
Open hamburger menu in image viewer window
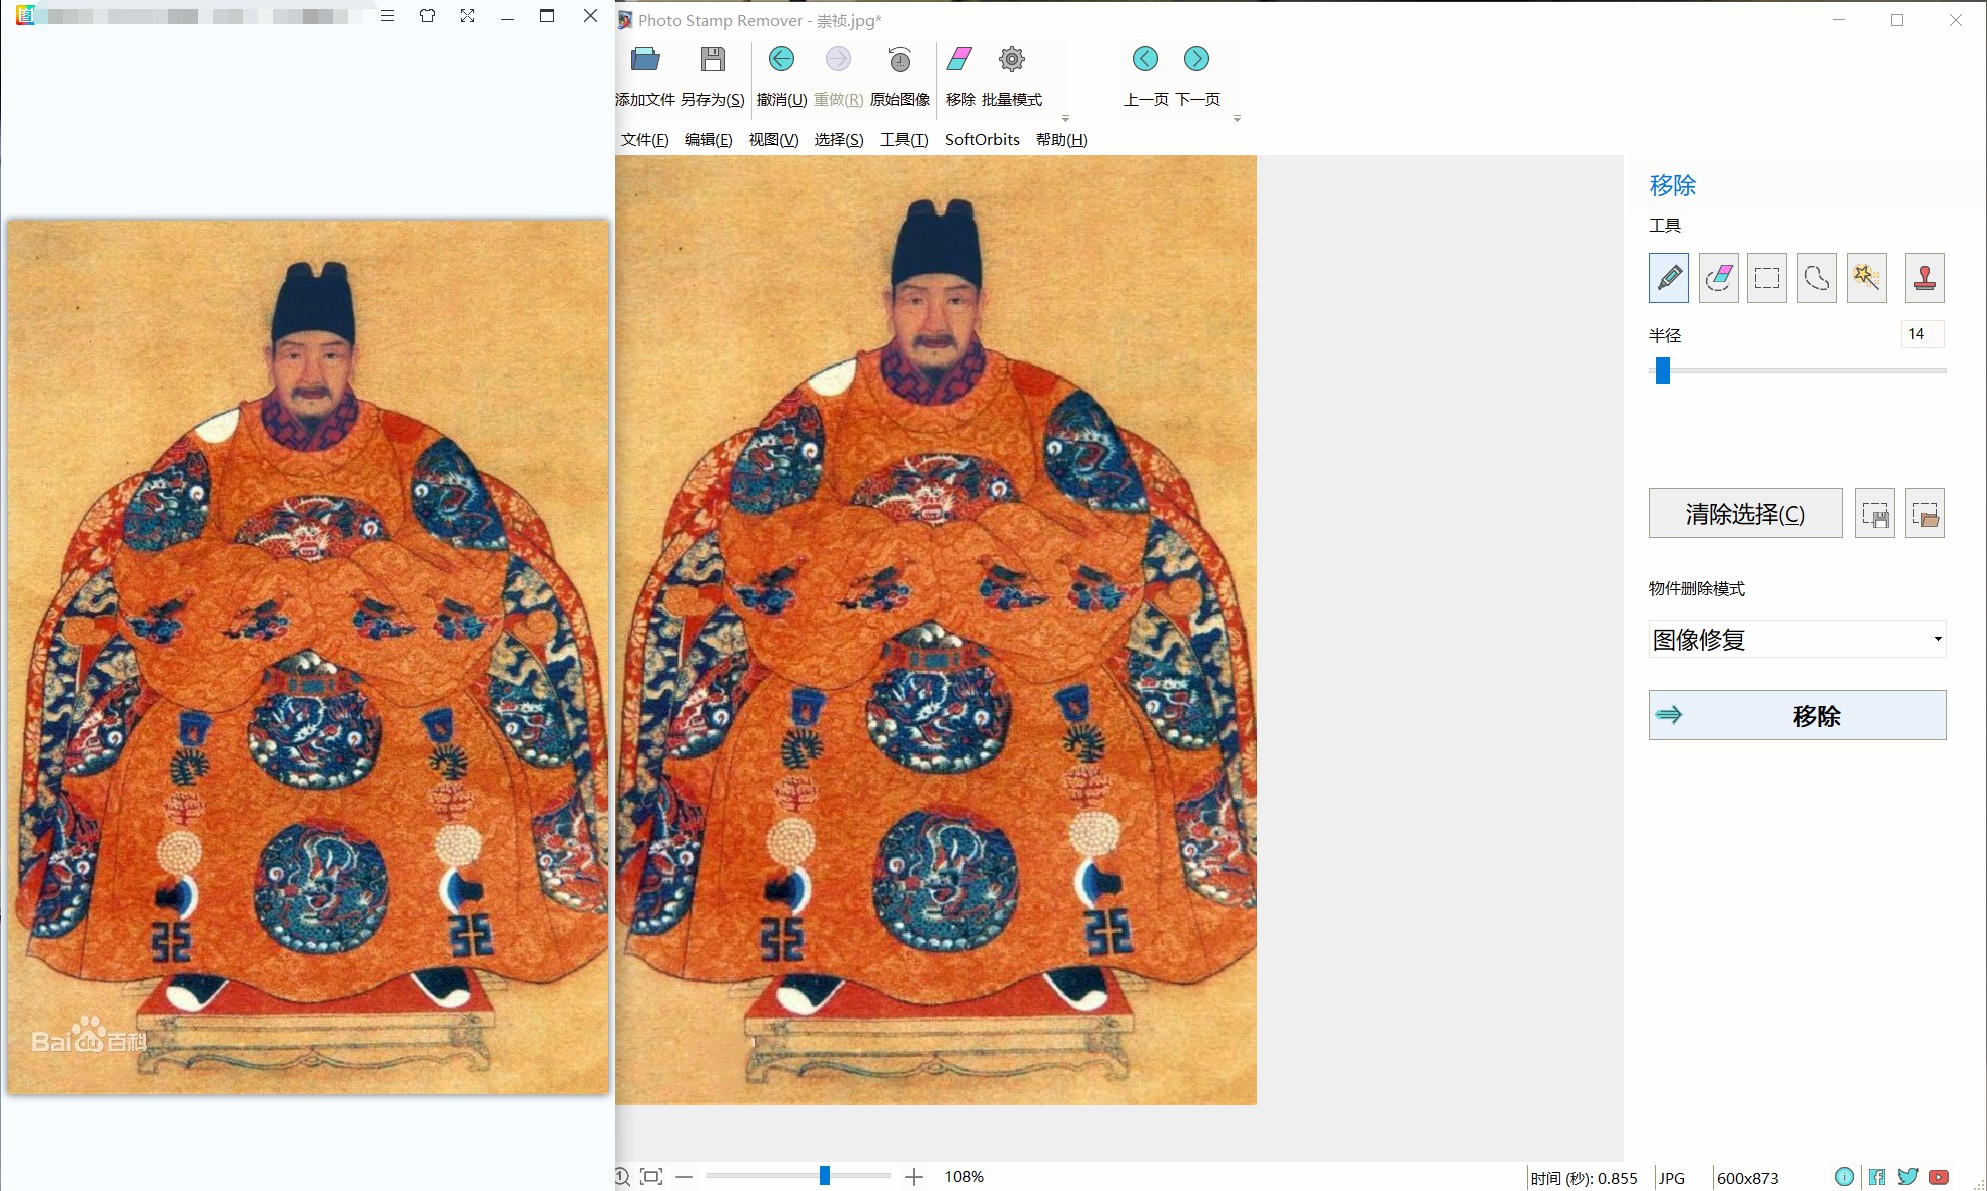click(388, 16)
